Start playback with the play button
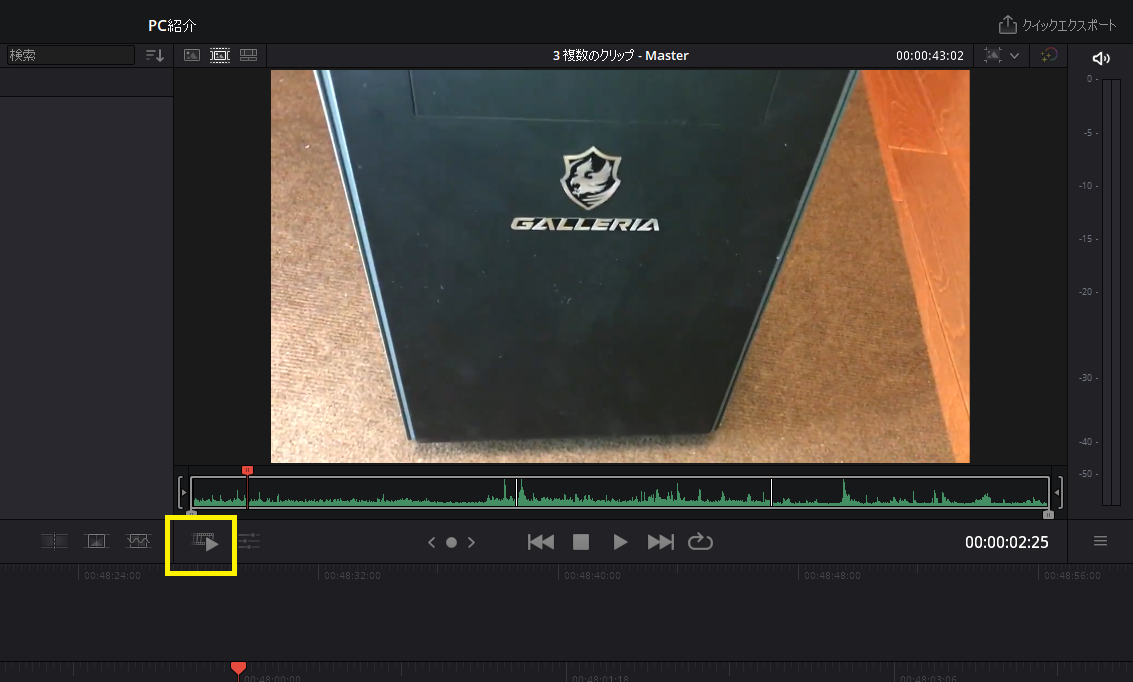This screenshot has height=682, width=1133. [620, 542]
